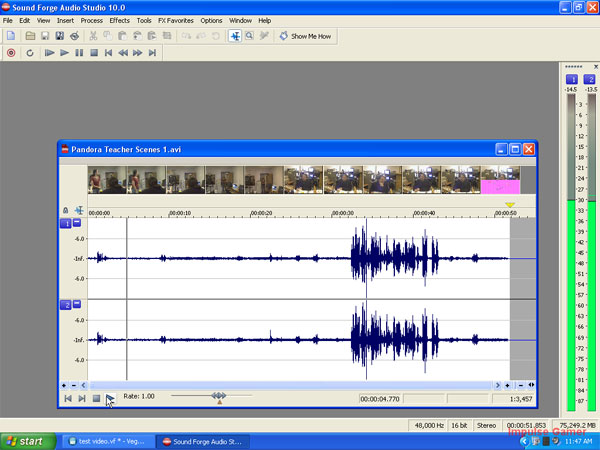
Task: Click the Open folder icon in the toolbar
Action: [30, 36]
